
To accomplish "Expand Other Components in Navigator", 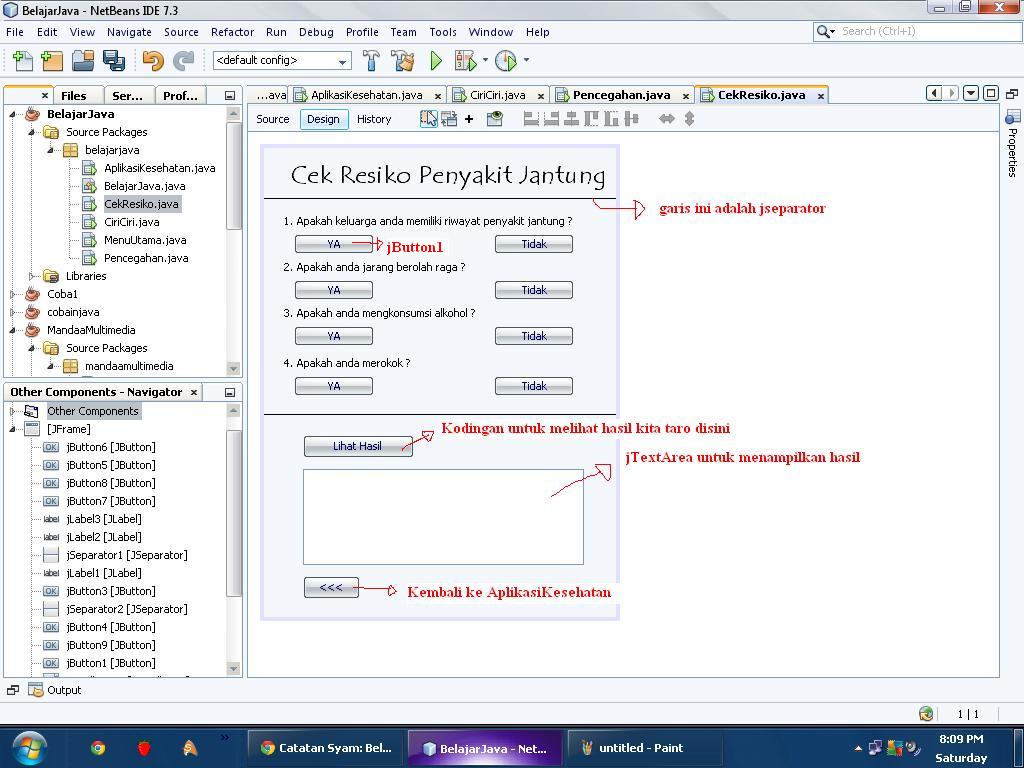I will [12, 411].
